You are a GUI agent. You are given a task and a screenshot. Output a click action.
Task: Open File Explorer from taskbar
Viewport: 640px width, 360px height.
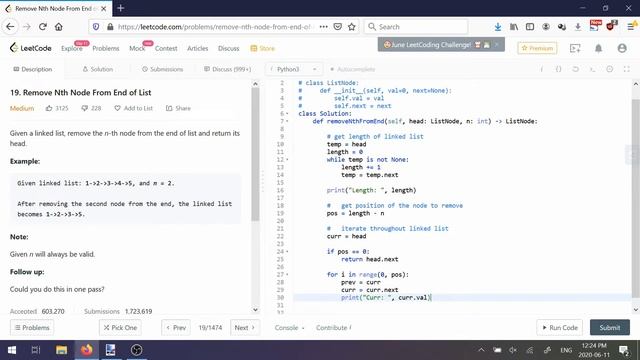coord(62,350)
